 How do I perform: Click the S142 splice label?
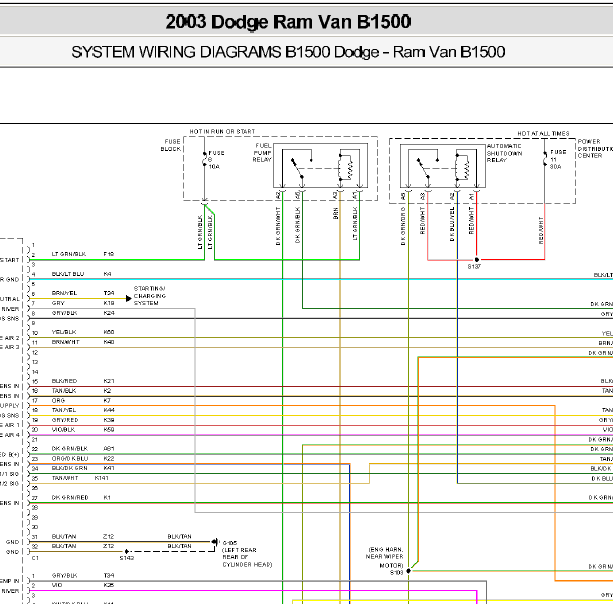point(127,558)
